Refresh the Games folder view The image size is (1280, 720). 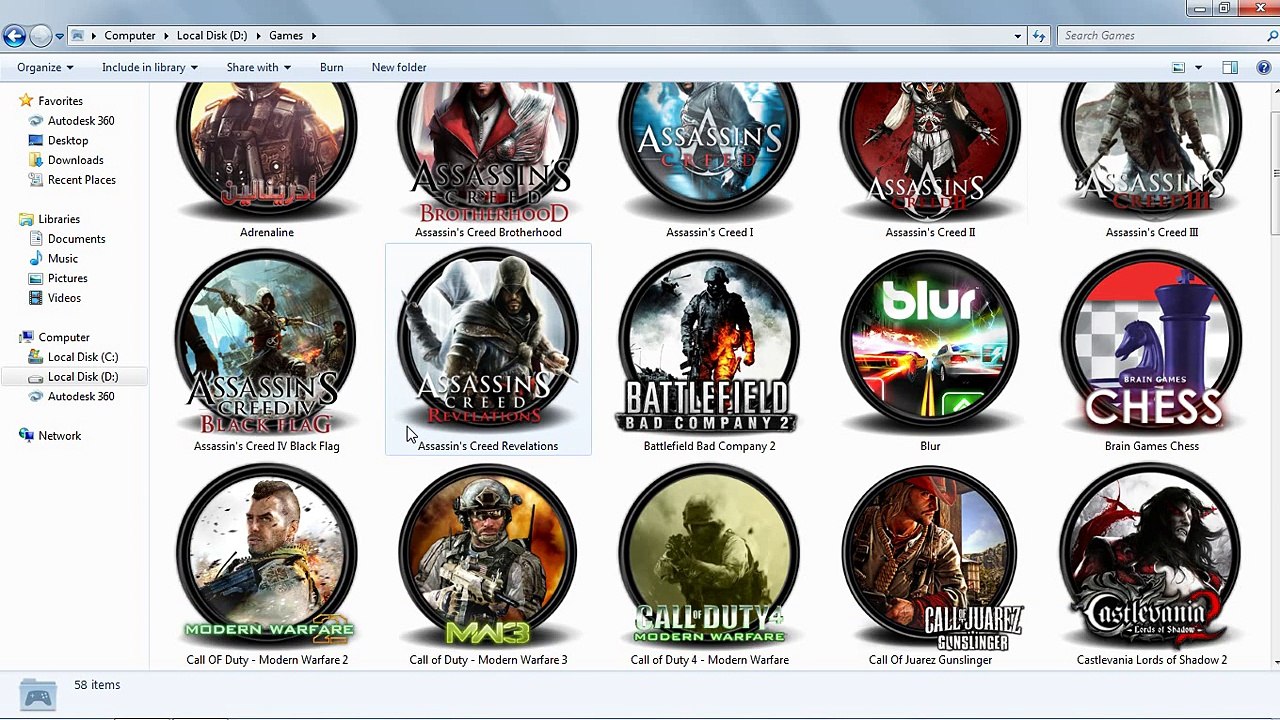[1039, 36]
